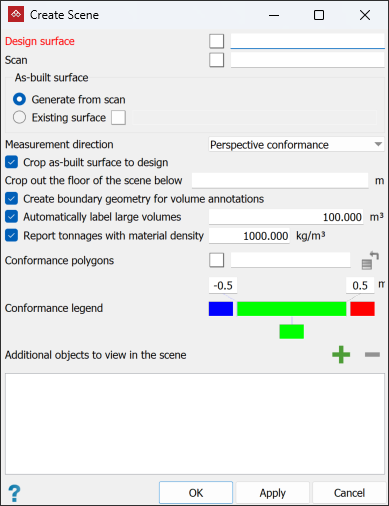Click the 0.5 upper tolerance field
This screenshot has width=389, height=506.
tap(360, 285)
